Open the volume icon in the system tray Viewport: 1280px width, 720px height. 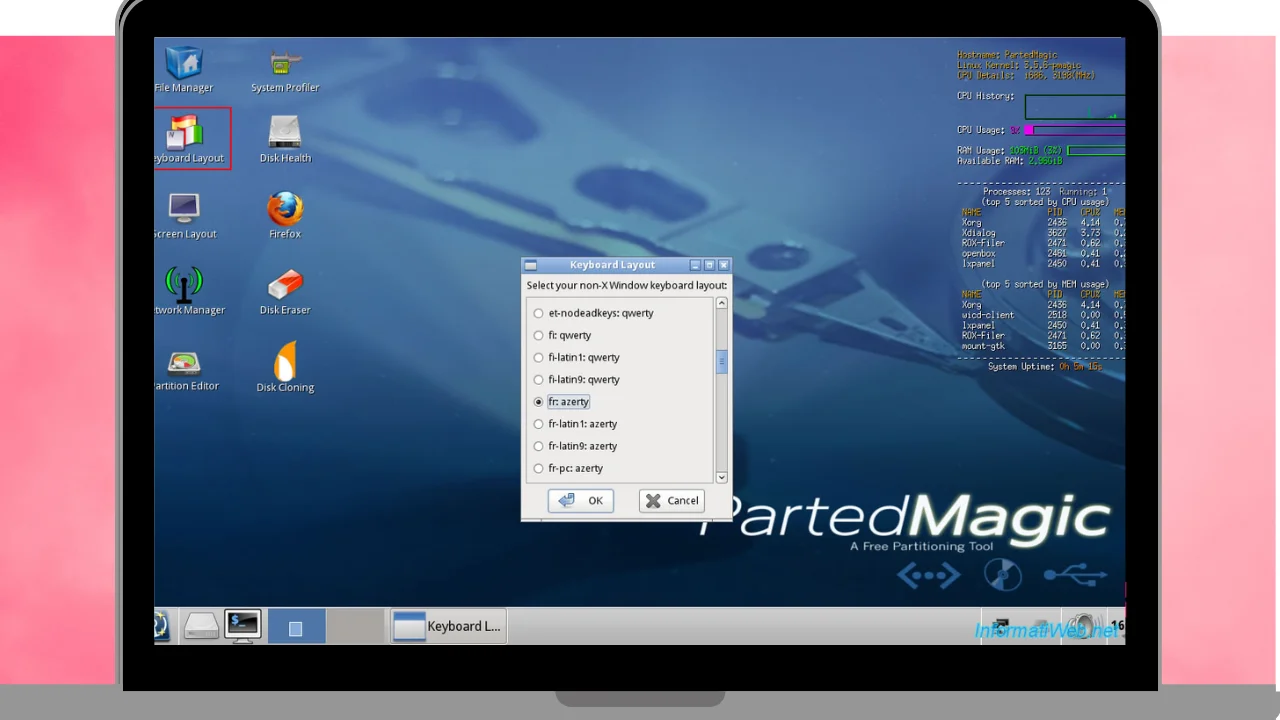[1082, 627]
